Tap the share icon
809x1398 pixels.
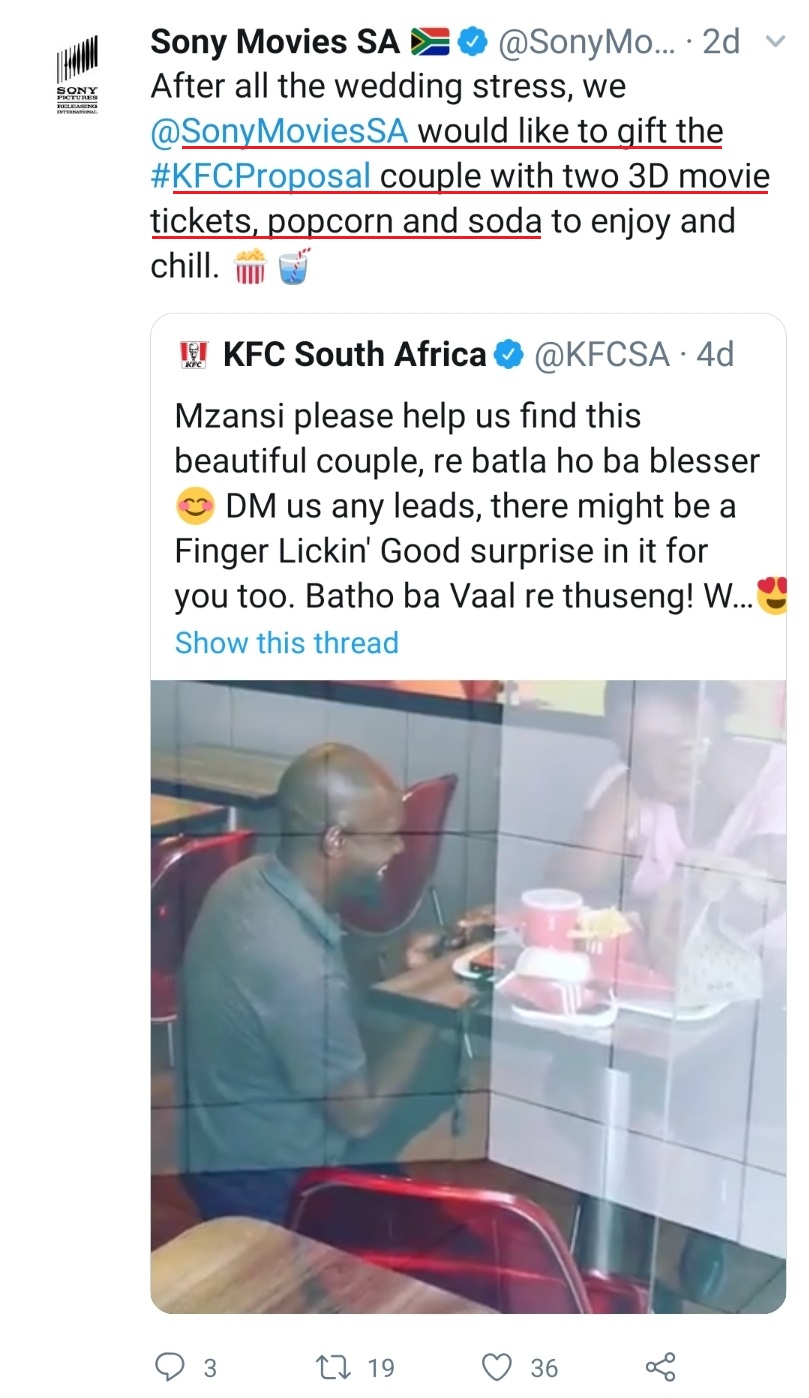660,1366
